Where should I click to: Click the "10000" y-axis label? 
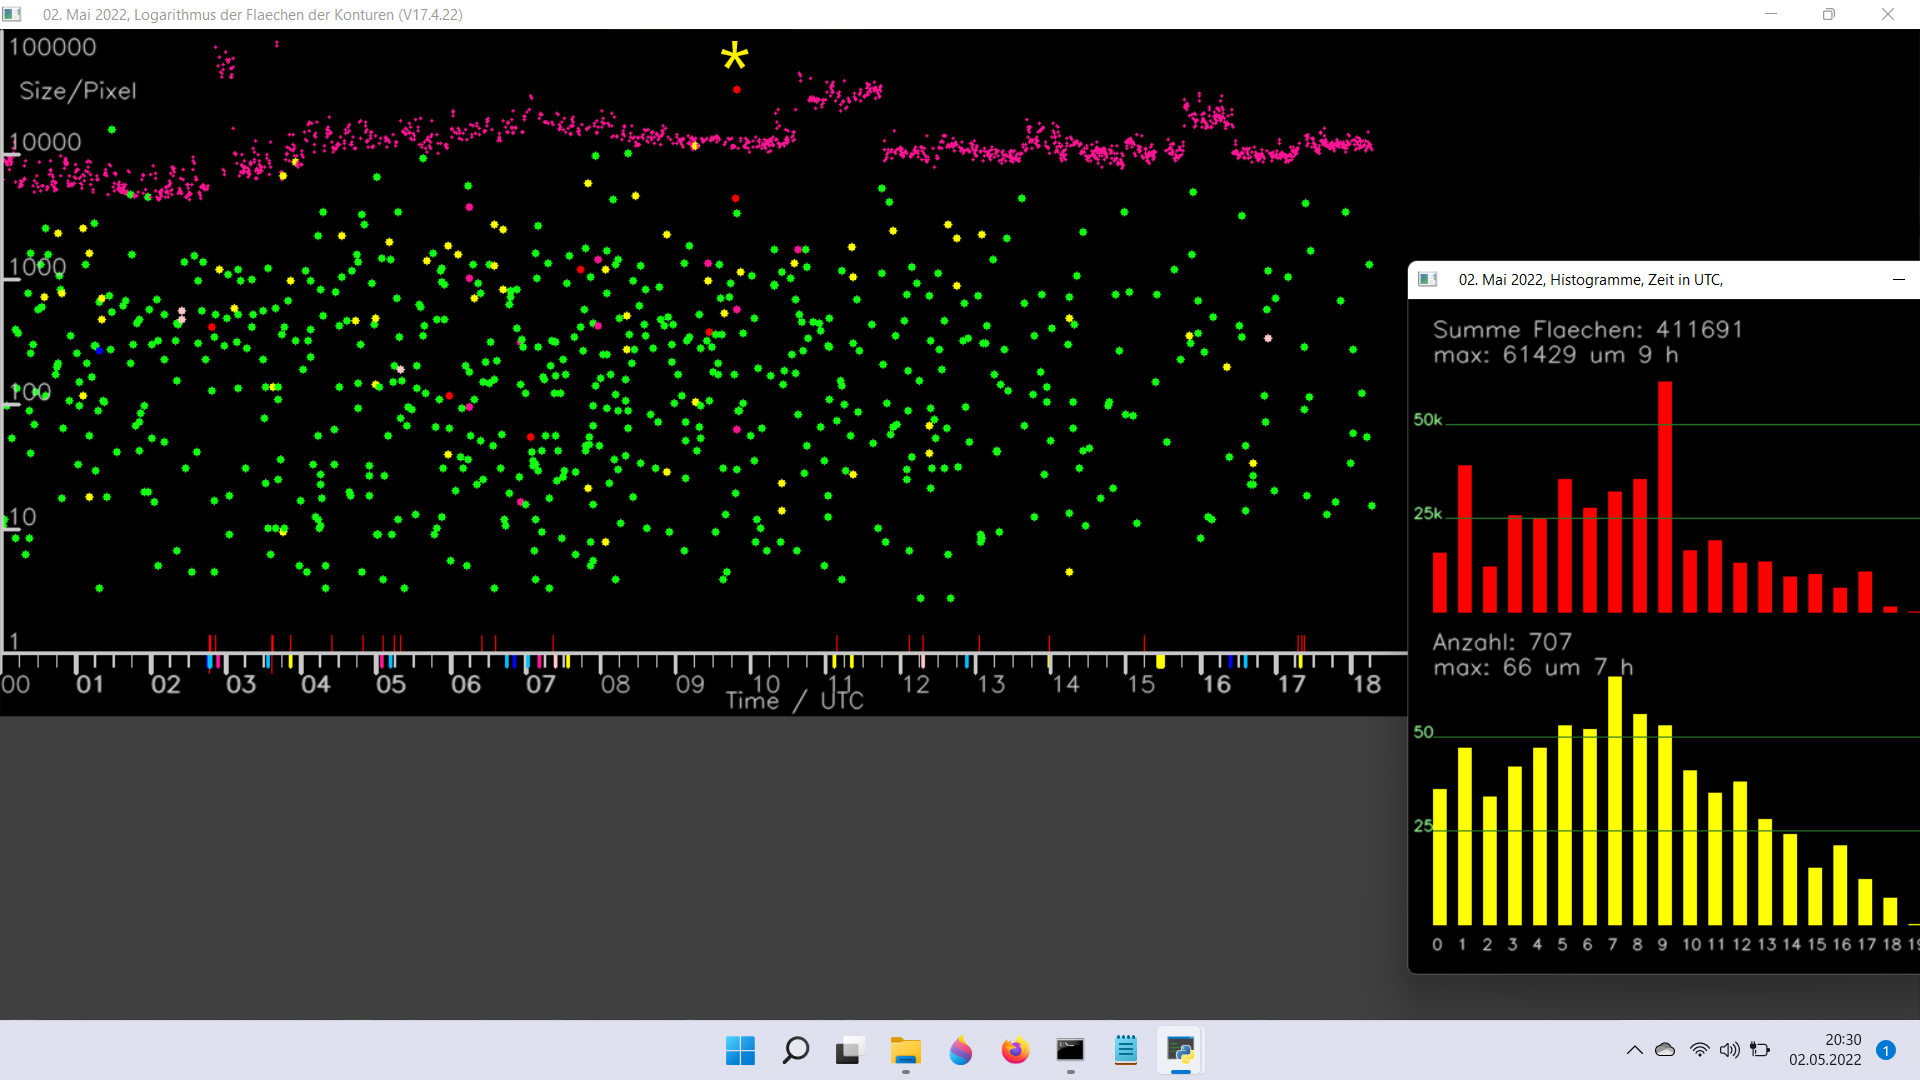coord(45,142)
